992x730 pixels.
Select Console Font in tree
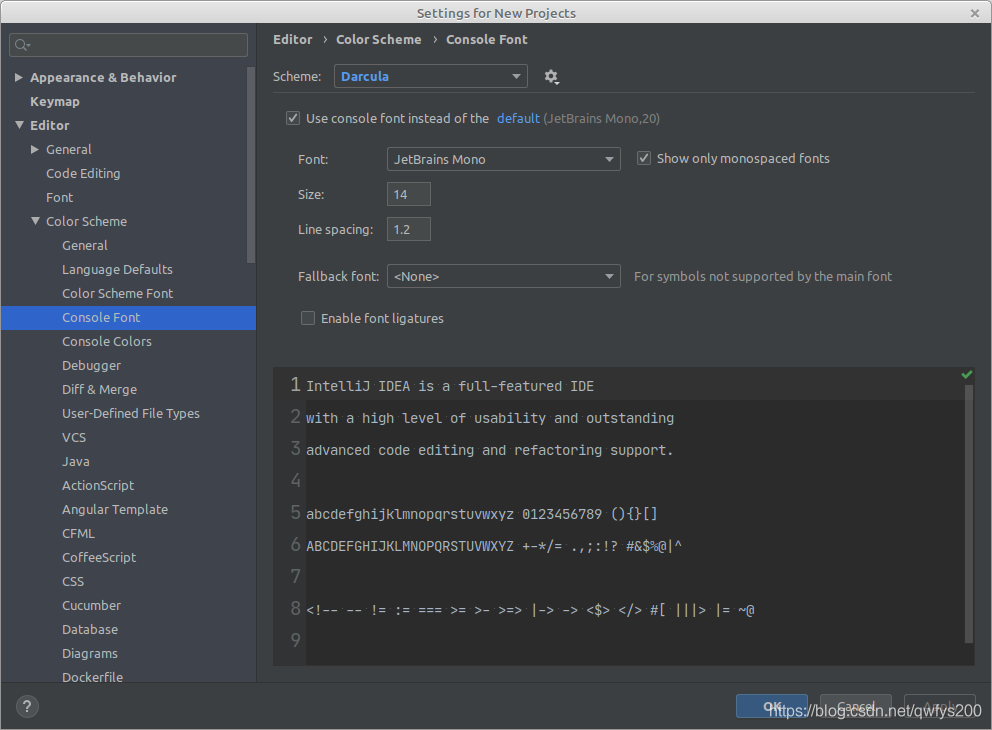pos(128,318)
